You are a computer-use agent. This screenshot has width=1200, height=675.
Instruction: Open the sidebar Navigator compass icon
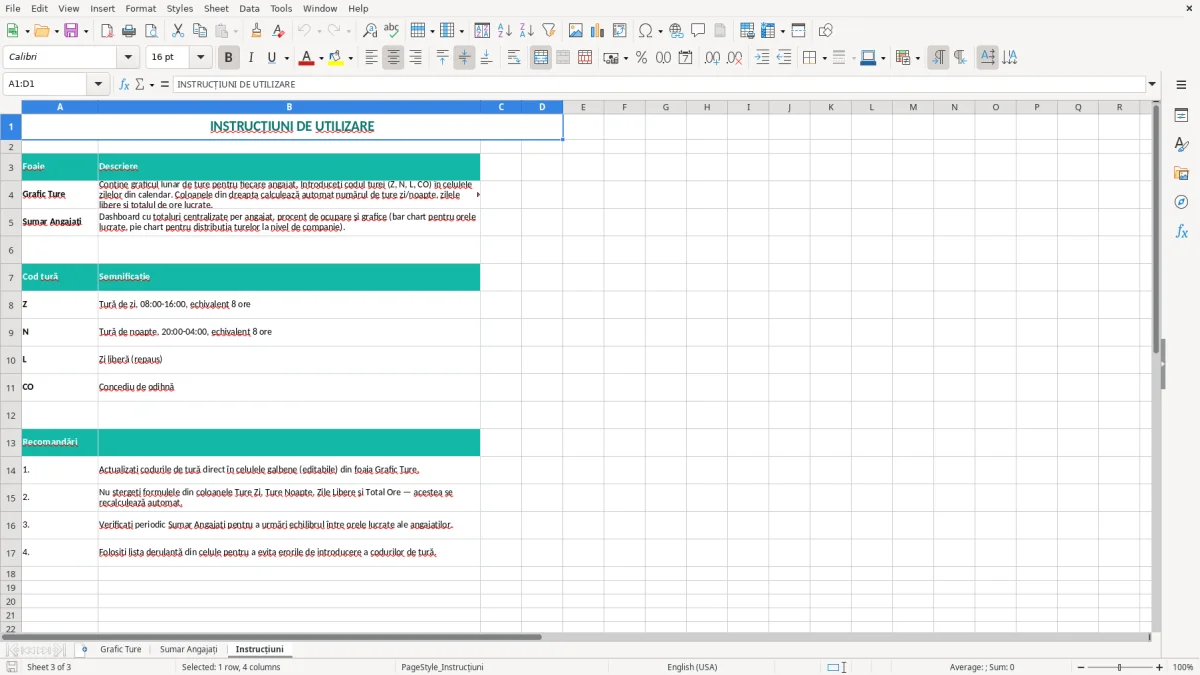[x=1181, y=203]
